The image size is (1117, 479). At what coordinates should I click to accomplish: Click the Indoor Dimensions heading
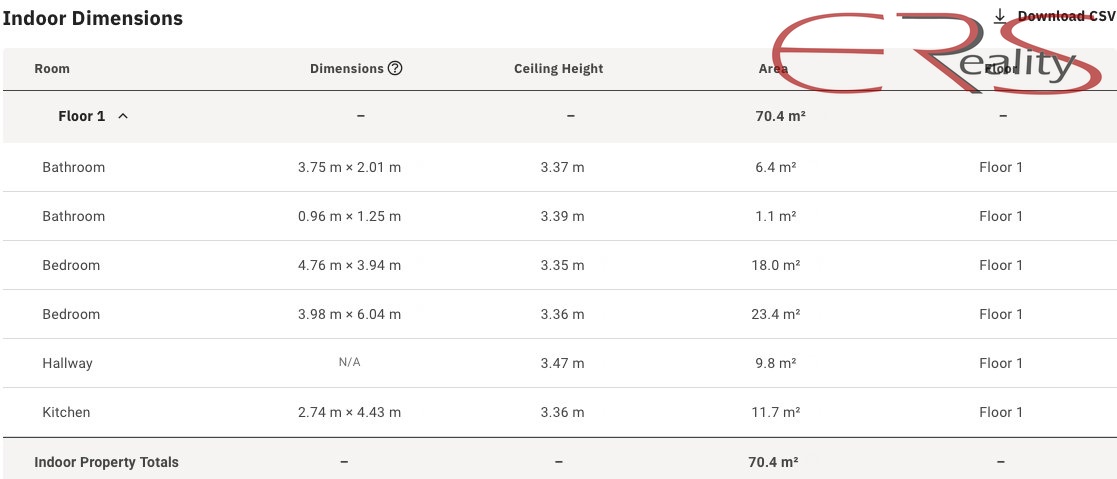click(x=93, y=19)
